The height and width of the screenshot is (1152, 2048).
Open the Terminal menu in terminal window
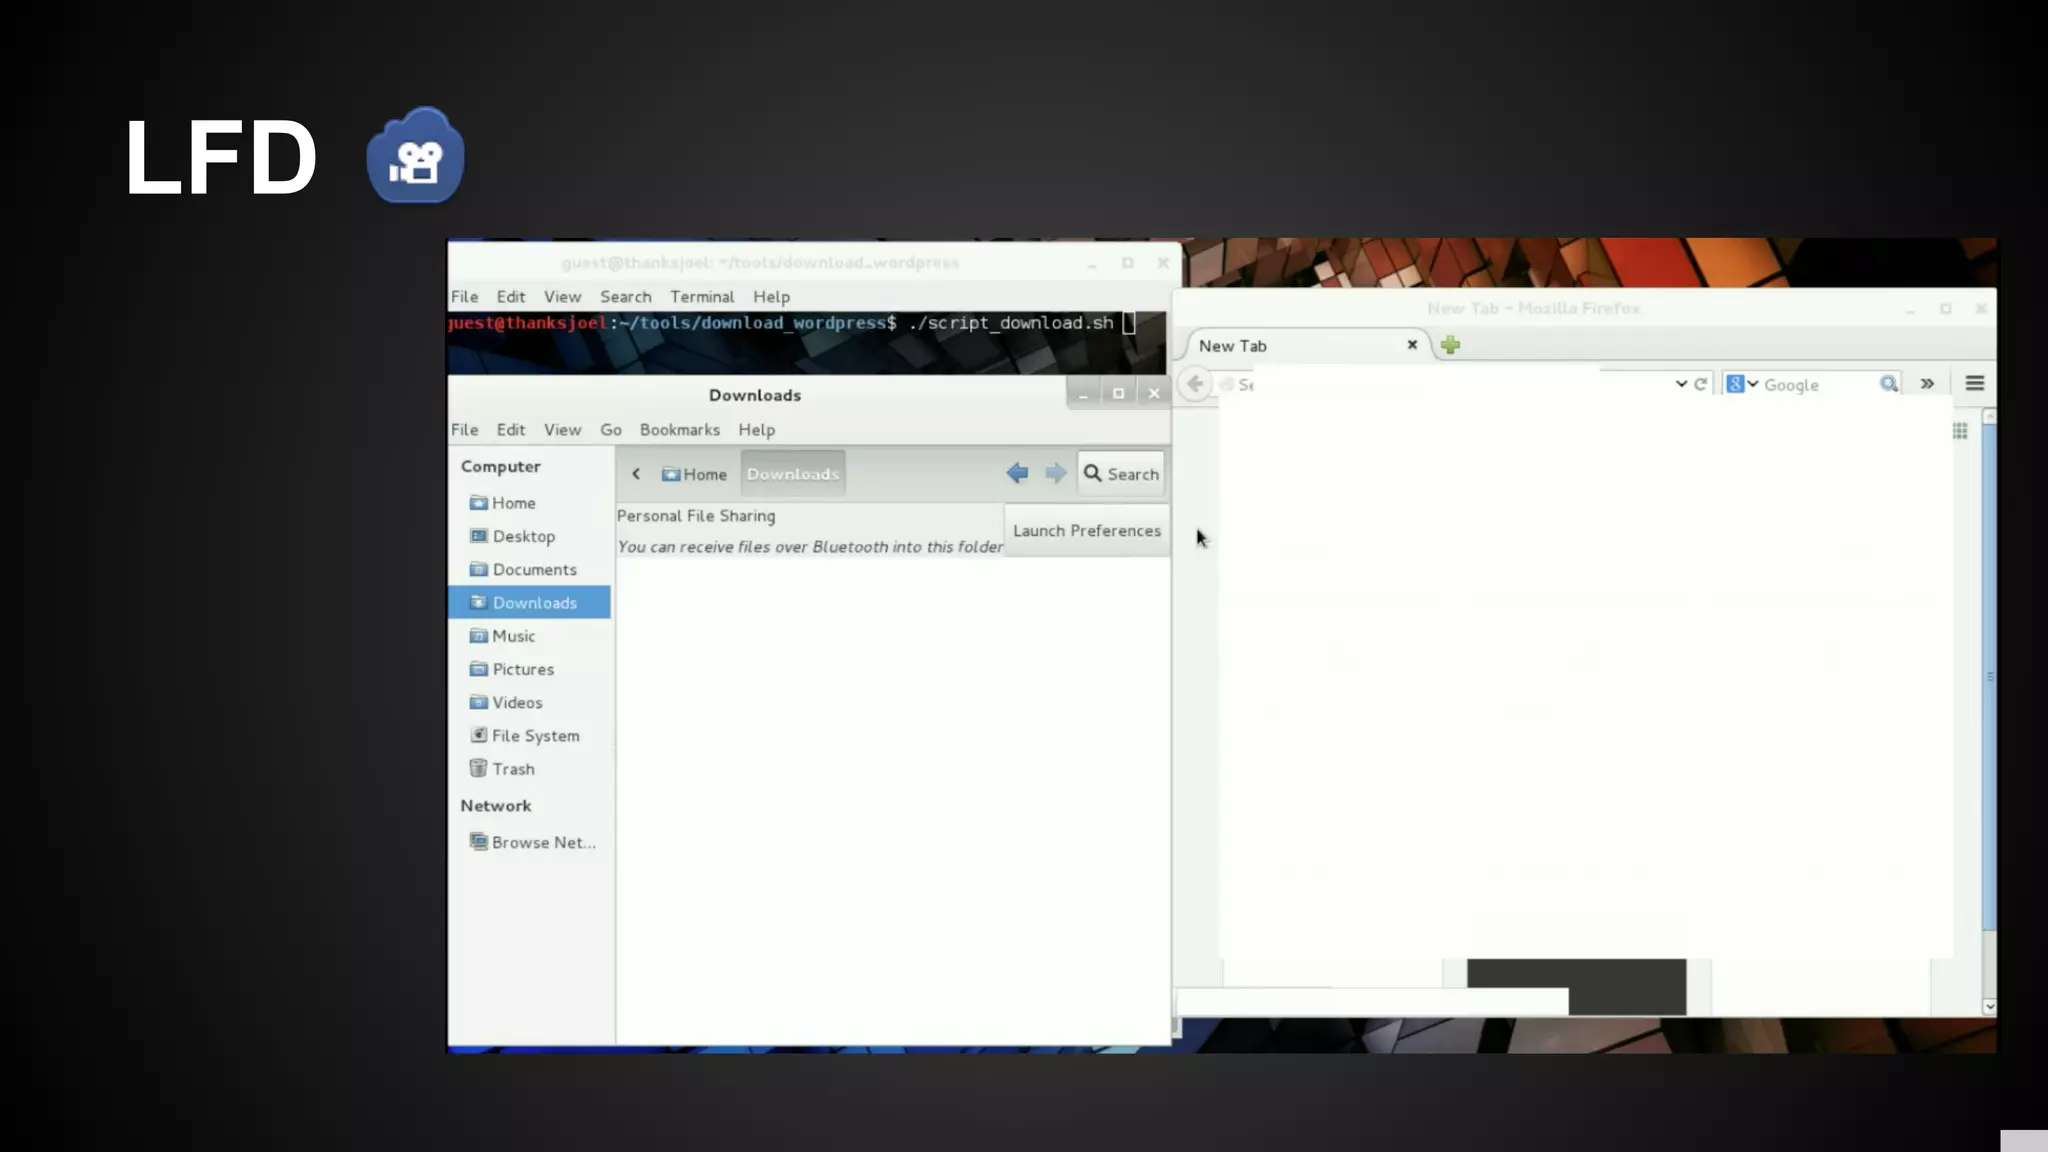pyautogui.click(x=701, y=297)
